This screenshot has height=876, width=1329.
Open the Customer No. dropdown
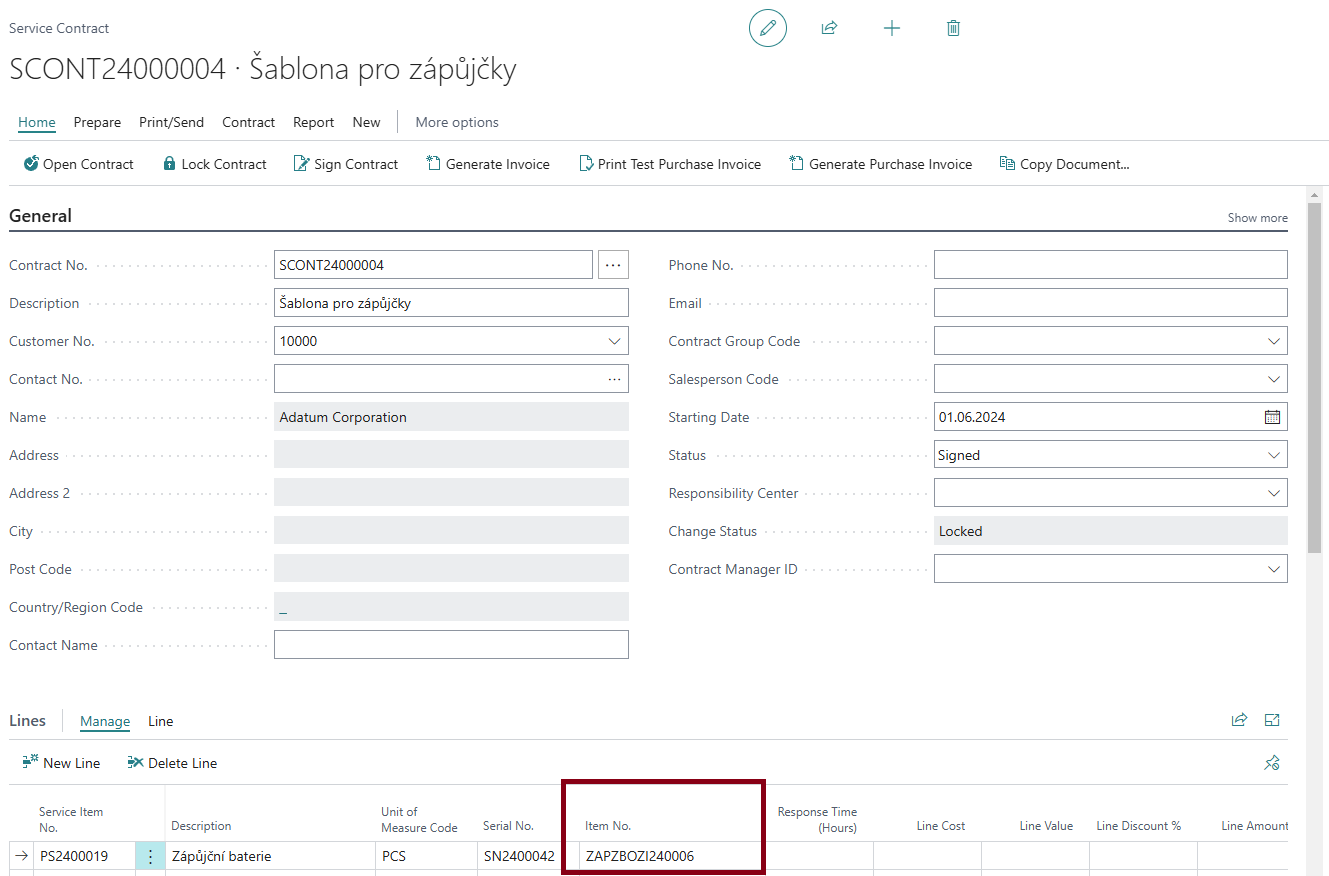tap(614, 341)
